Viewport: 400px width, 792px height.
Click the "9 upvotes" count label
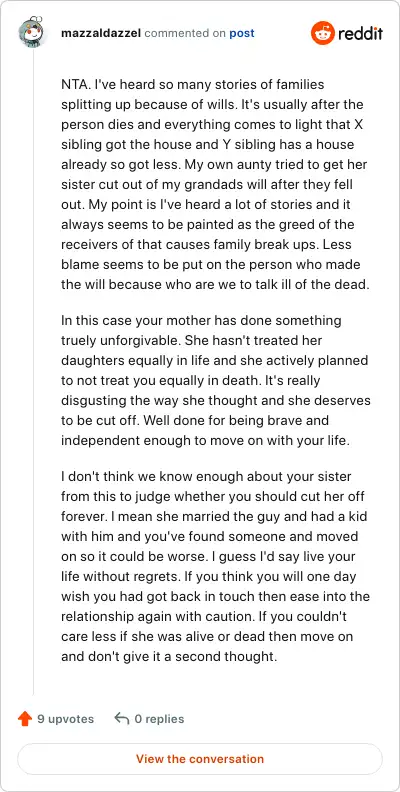[x=66, y=719]
